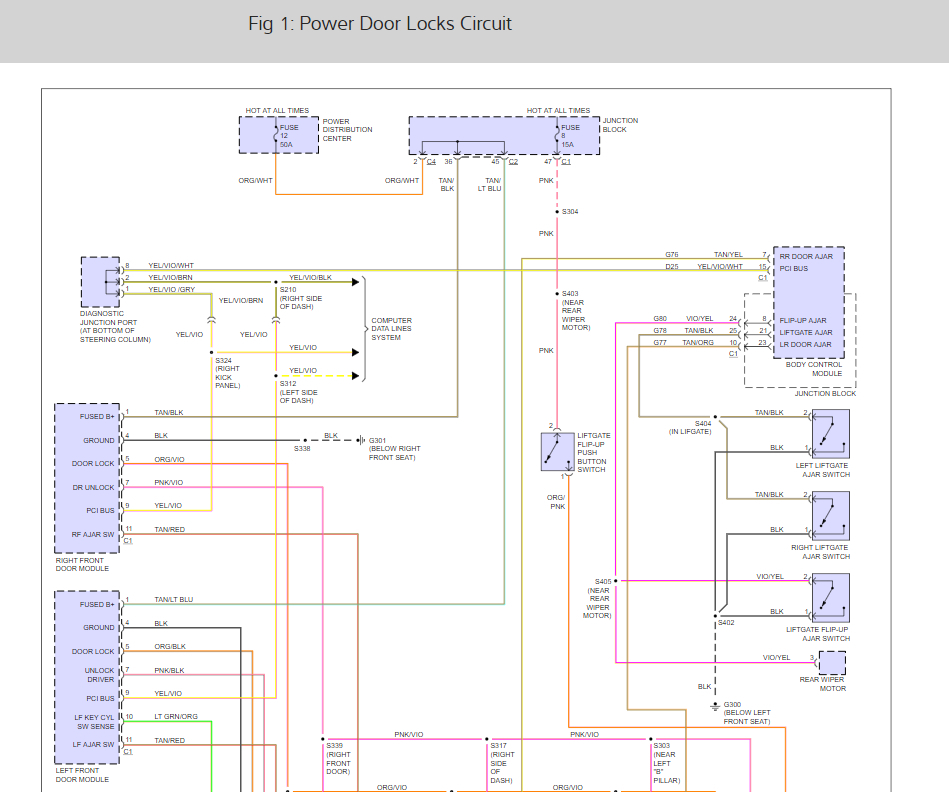
Task: Click the S210 splice label
Action: tap(288, 290)
